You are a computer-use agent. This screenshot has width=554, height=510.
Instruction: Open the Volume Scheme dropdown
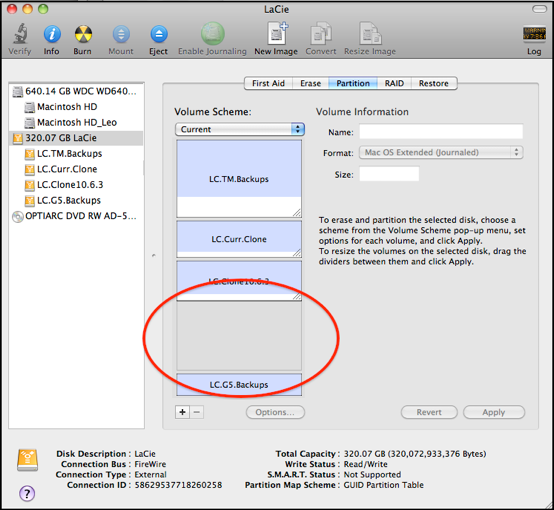pyautogui.click(x=240, y=129)
